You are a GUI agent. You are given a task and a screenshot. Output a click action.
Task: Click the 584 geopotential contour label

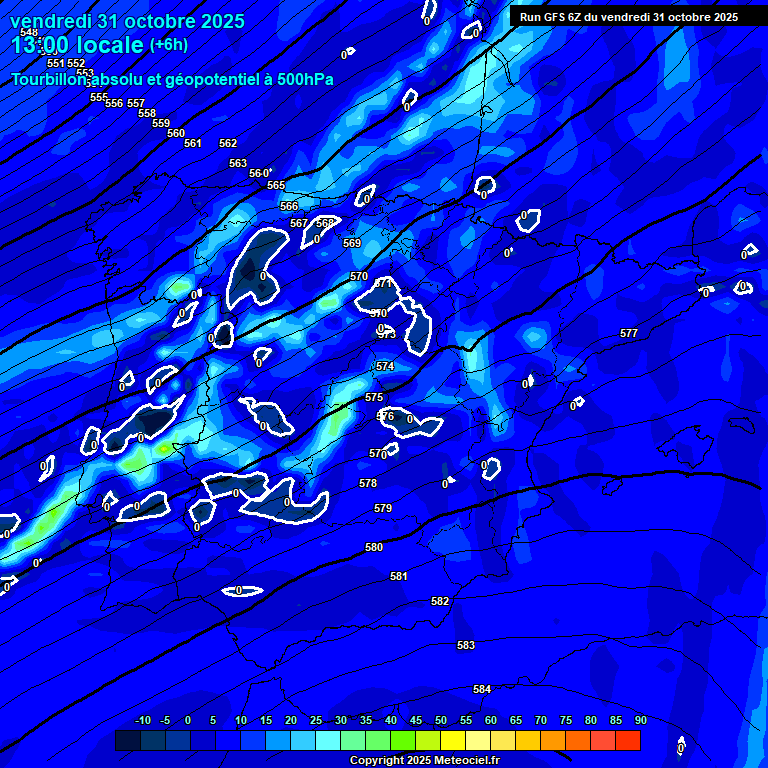pyautogui.click(x=482, y=689)
